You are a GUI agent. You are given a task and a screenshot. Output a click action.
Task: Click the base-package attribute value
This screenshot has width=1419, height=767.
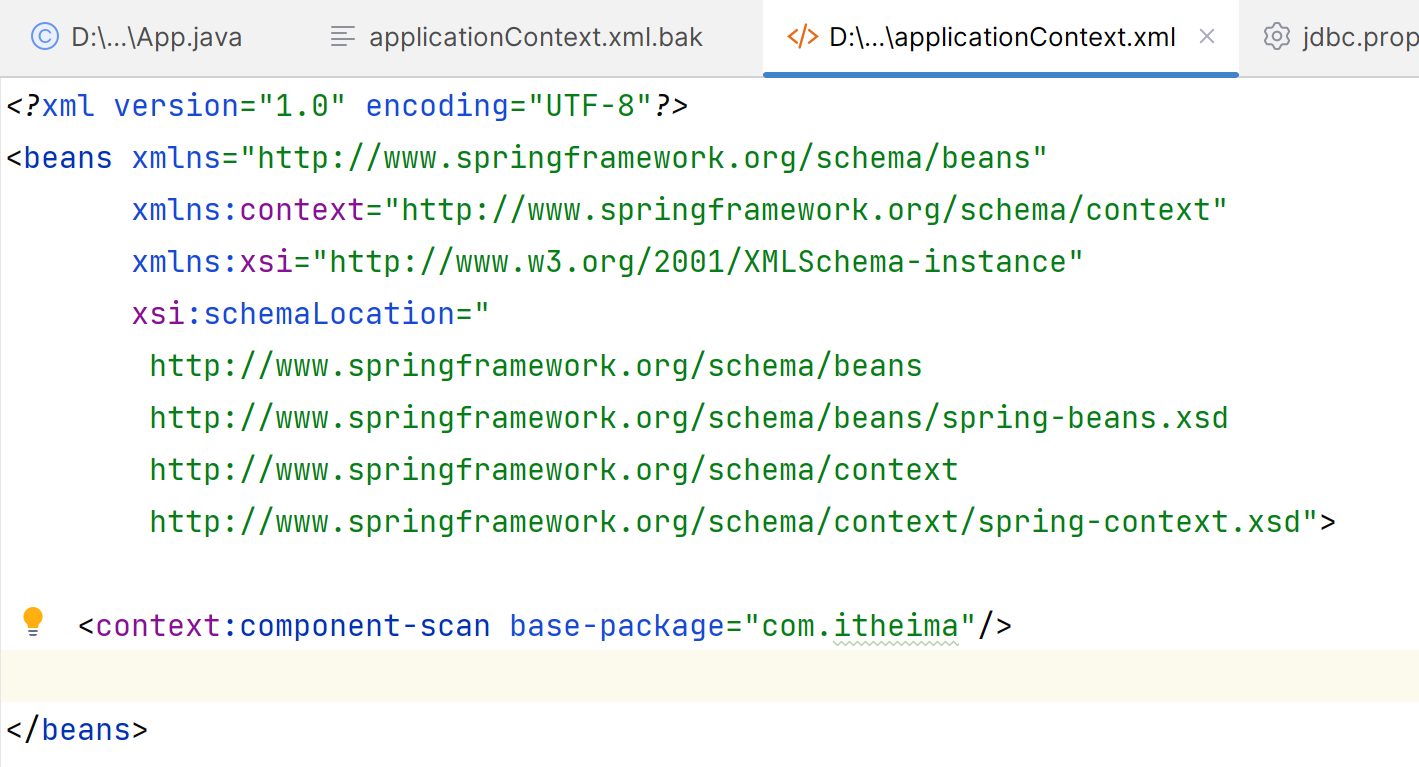[858, 626]
